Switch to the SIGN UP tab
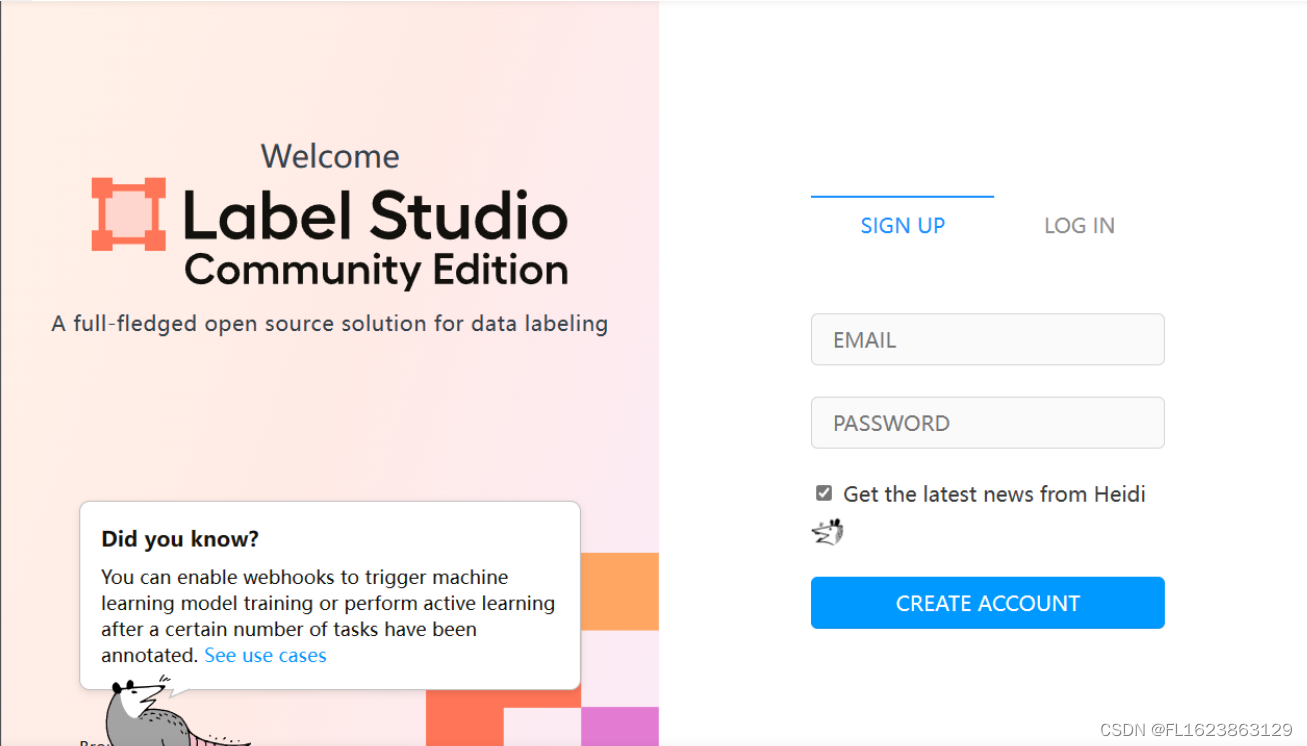 [x=902, y=226]
